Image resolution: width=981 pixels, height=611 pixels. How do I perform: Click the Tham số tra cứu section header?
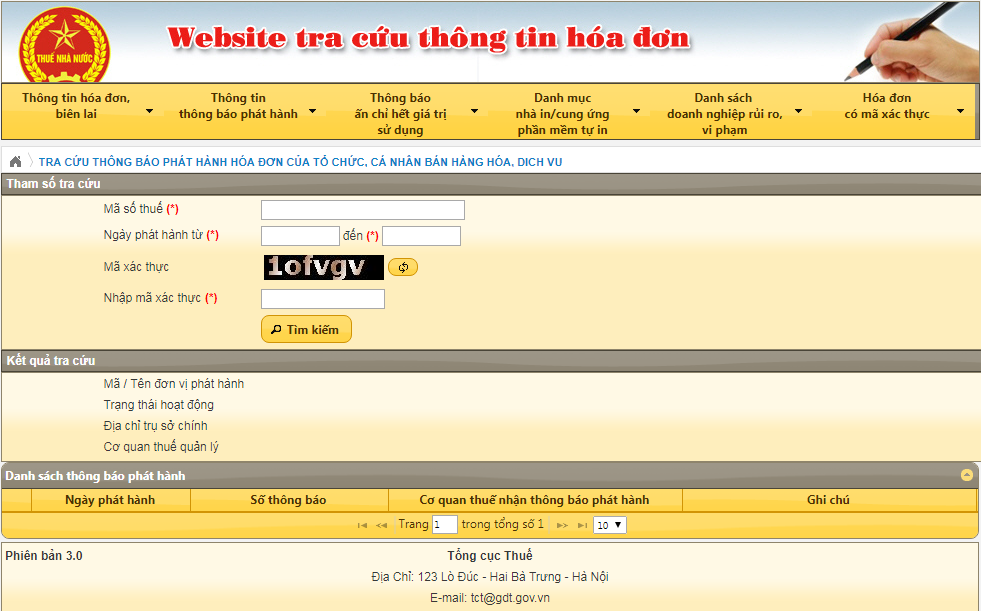click(490, 183)
